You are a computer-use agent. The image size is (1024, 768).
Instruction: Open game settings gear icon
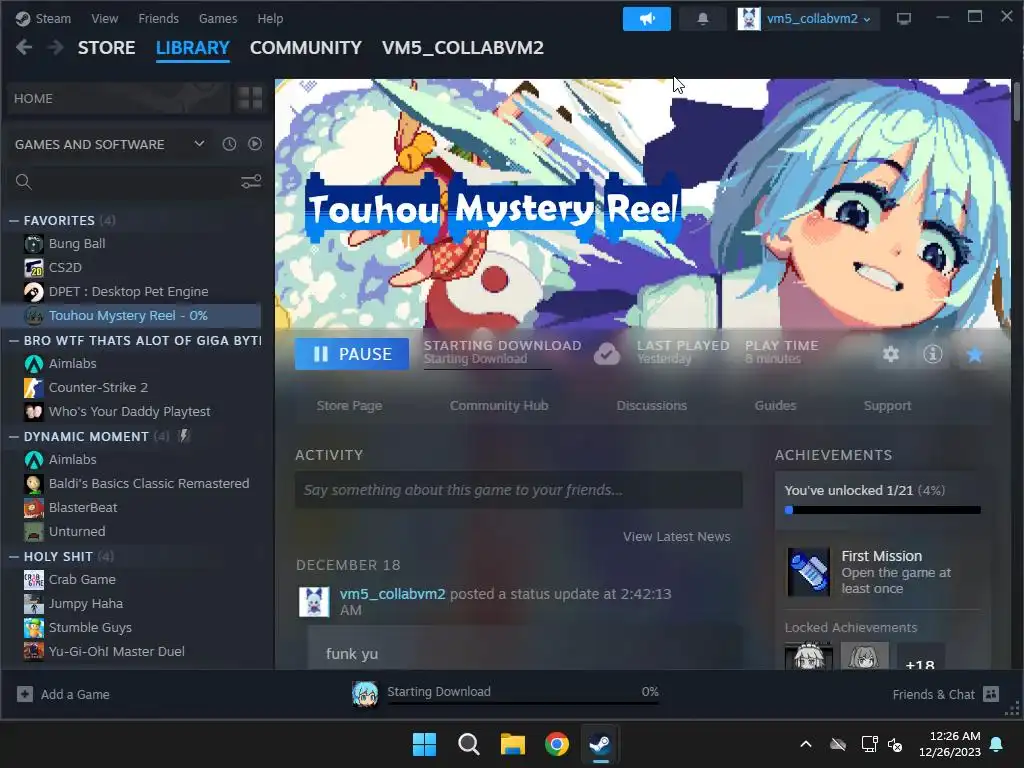[x=891, y=354]
